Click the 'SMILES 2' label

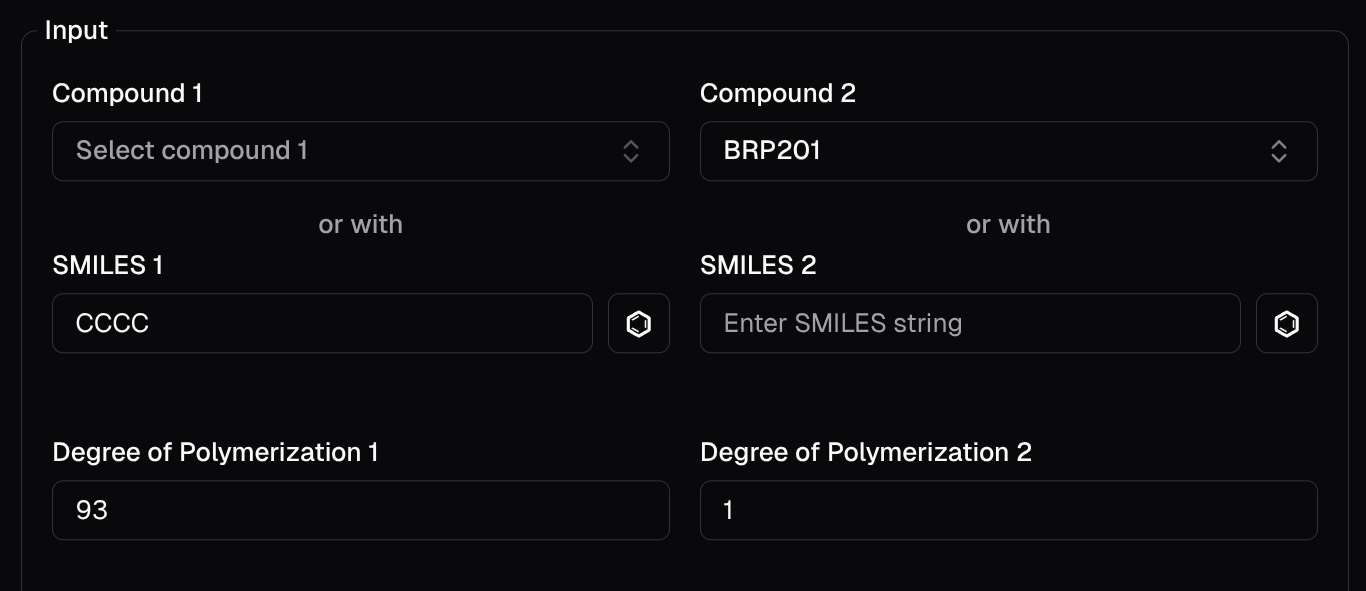click(x=758, y=265)
